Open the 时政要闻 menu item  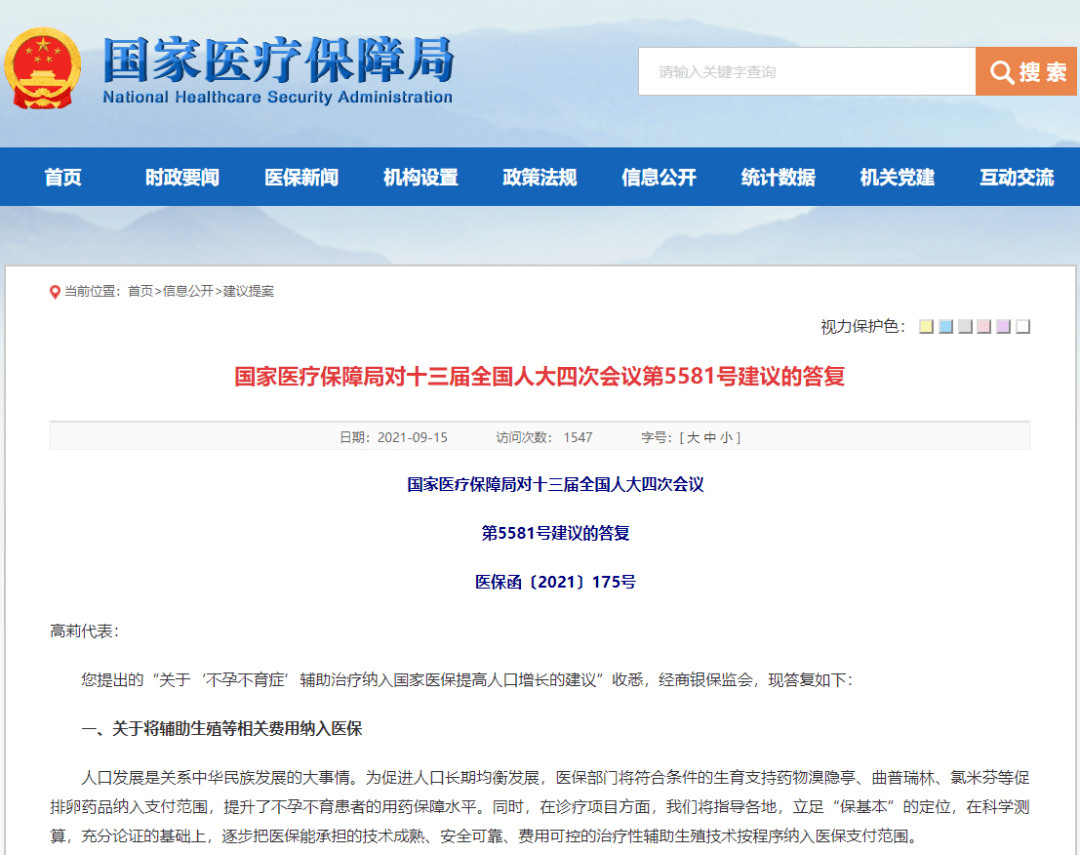183,177
